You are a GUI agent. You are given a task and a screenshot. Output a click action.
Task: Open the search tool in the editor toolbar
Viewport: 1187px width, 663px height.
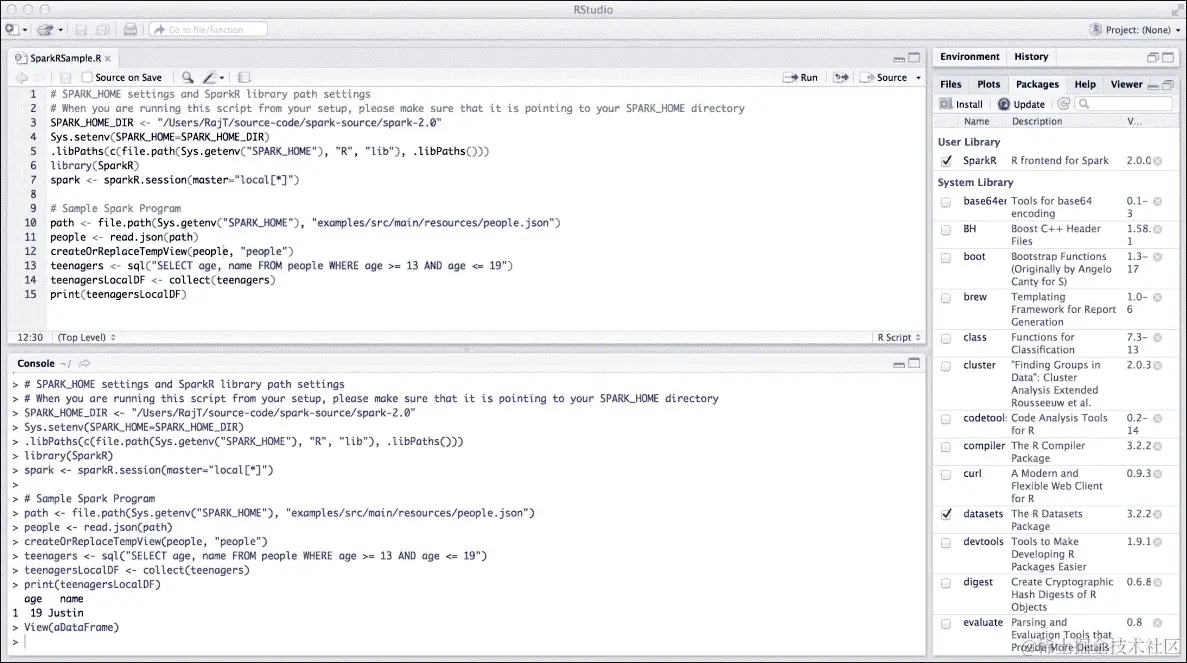click(x=187, y=77)
